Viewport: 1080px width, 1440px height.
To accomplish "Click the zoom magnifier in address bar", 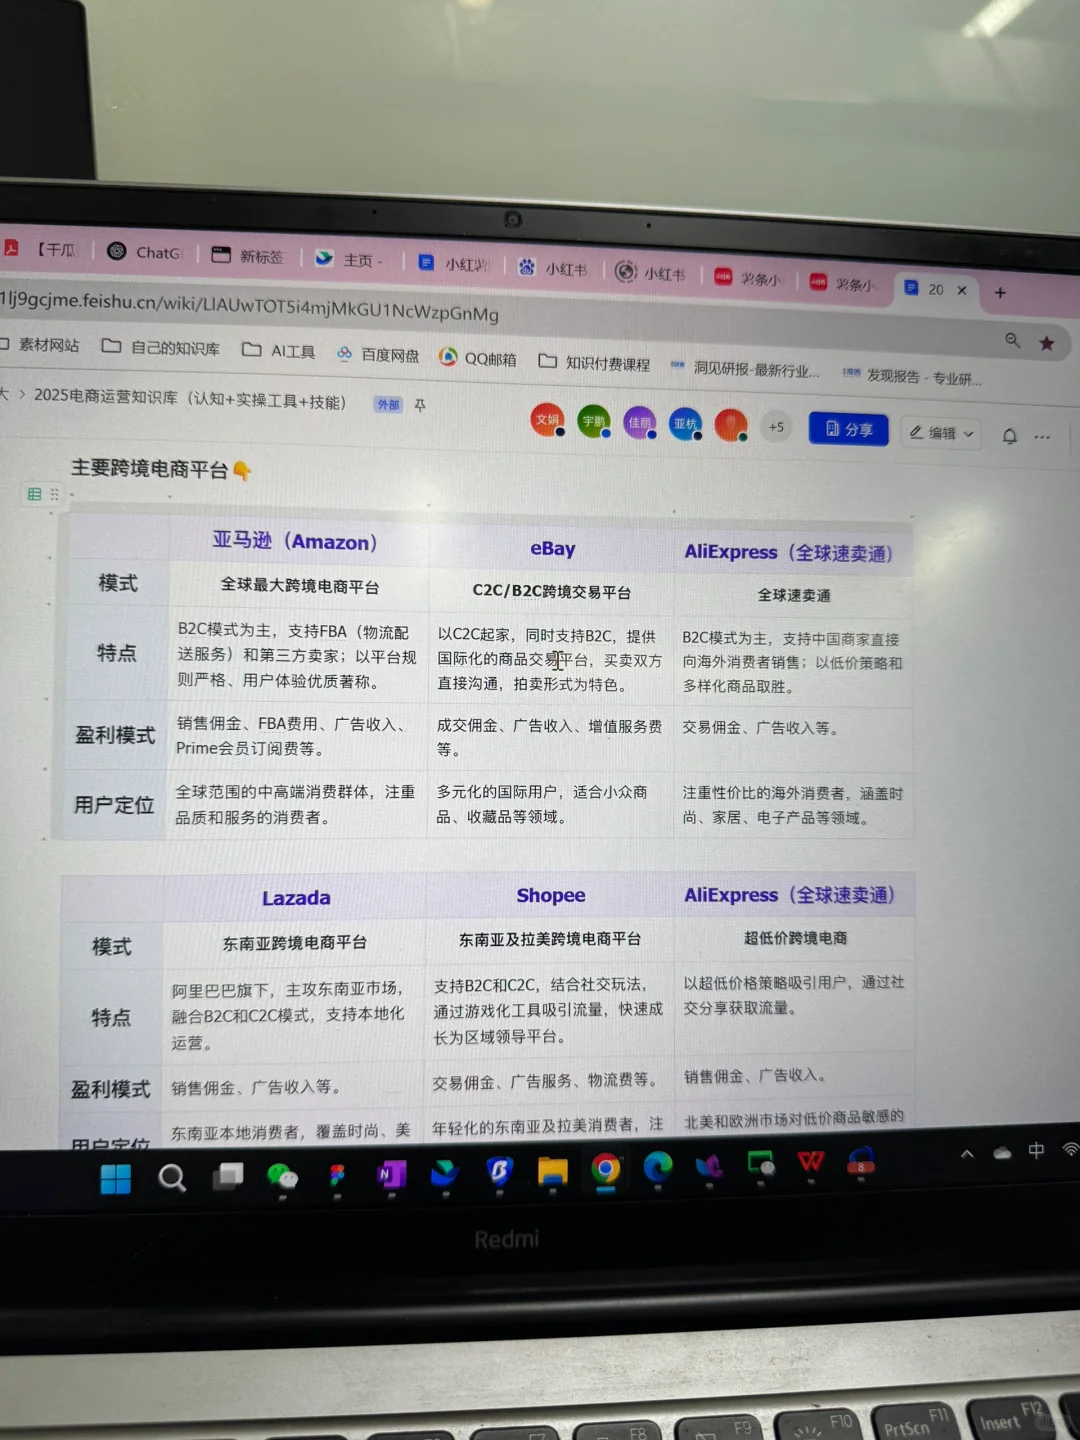I will (x=1012, y=341).
